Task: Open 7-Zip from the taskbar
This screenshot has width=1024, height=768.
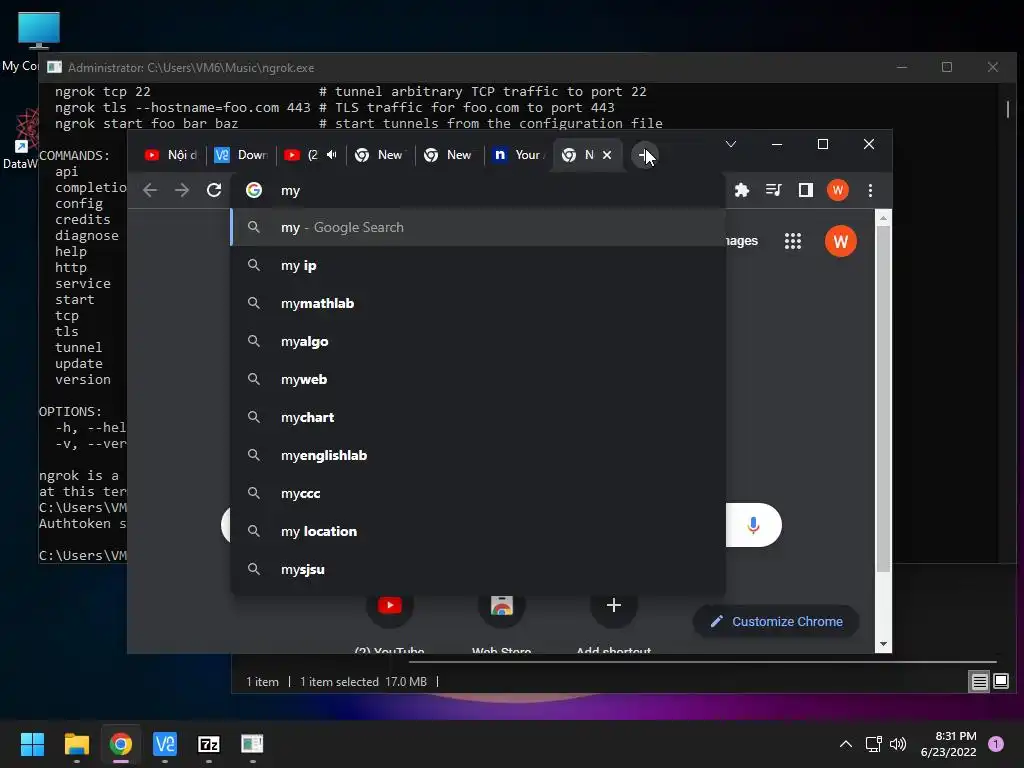Action: pyautogui.click(x=208, y=744)
